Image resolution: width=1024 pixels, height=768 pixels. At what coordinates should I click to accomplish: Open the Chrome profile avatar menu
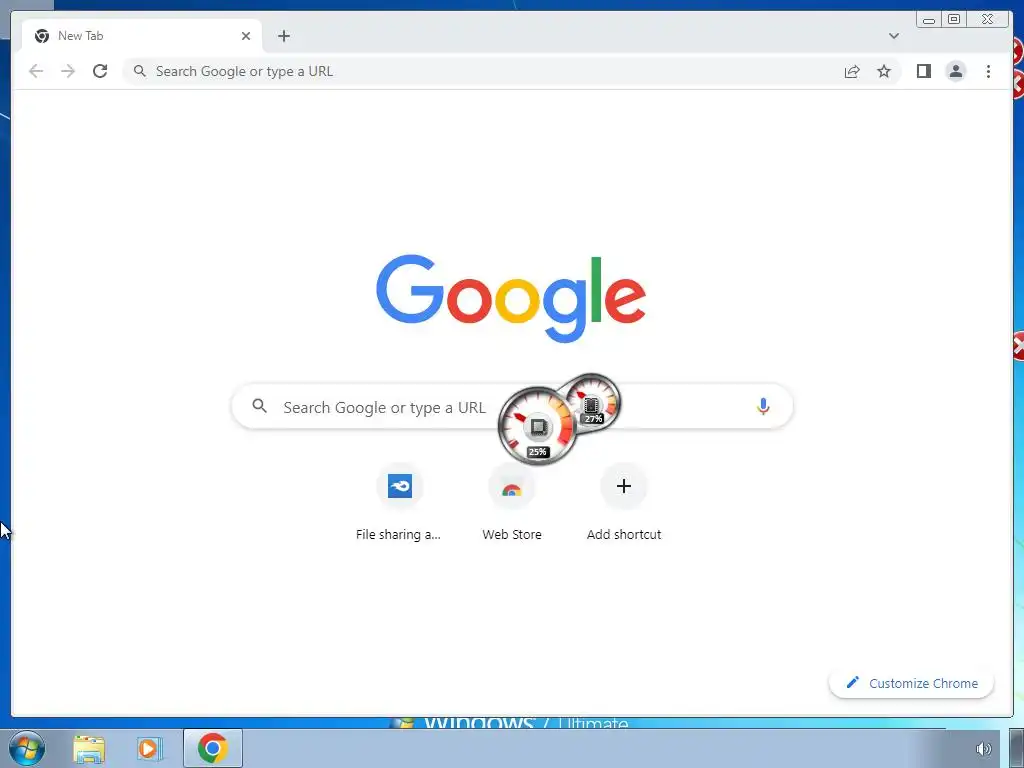[955, 71]
